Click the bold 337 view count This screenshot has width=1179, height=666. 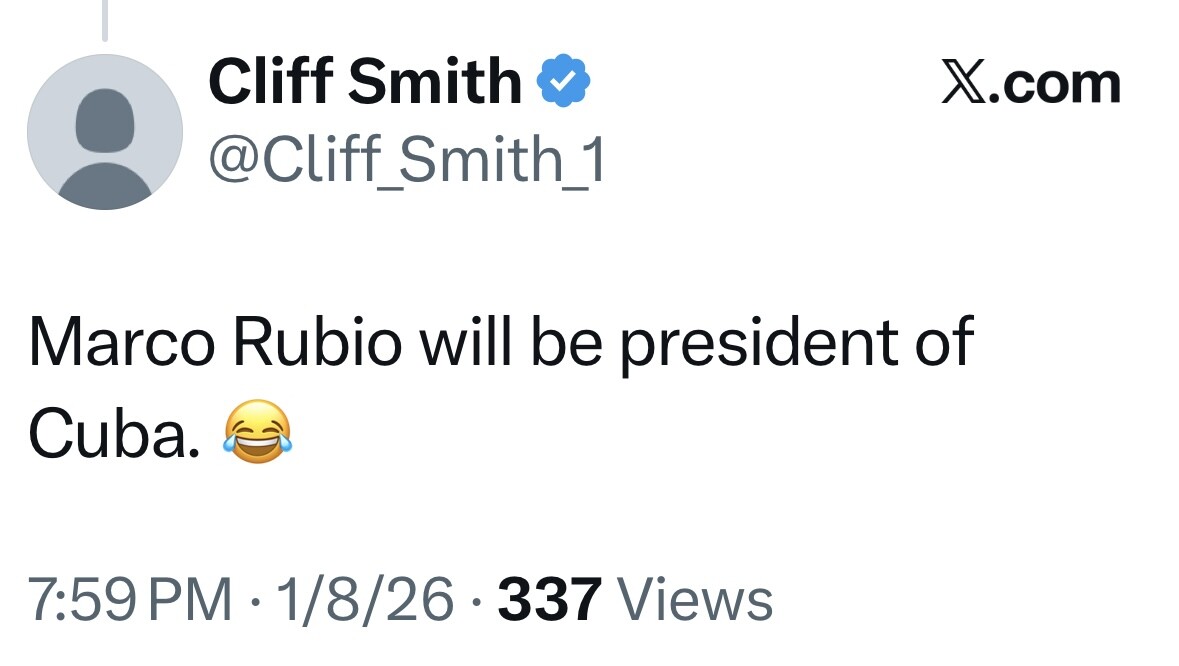[549, 600]
